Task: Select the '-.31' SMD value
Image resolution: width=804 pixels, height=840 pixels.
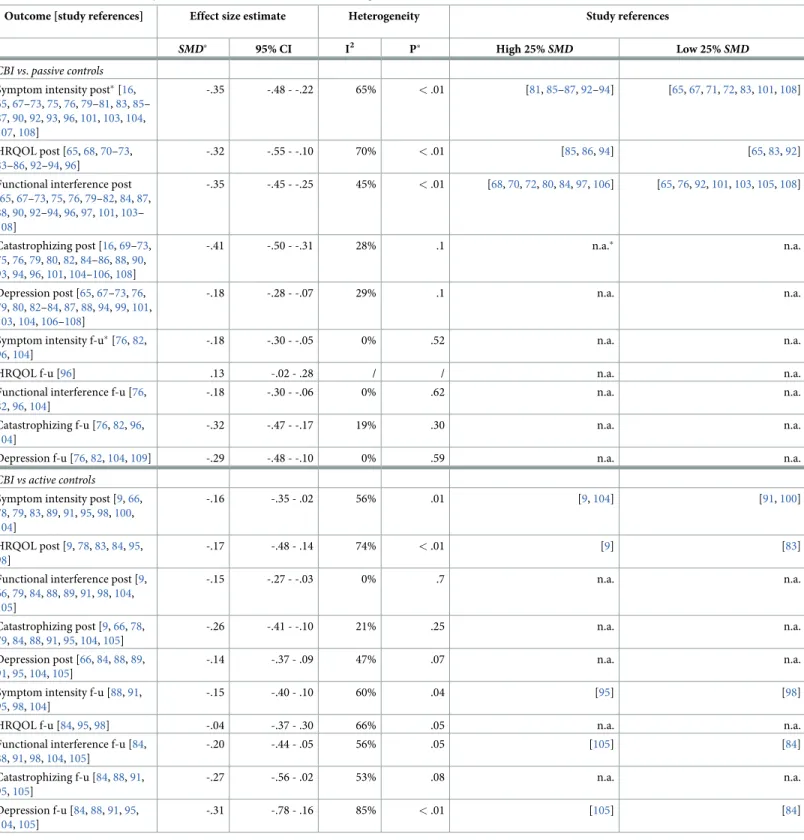Action: [x=215, y=810]
